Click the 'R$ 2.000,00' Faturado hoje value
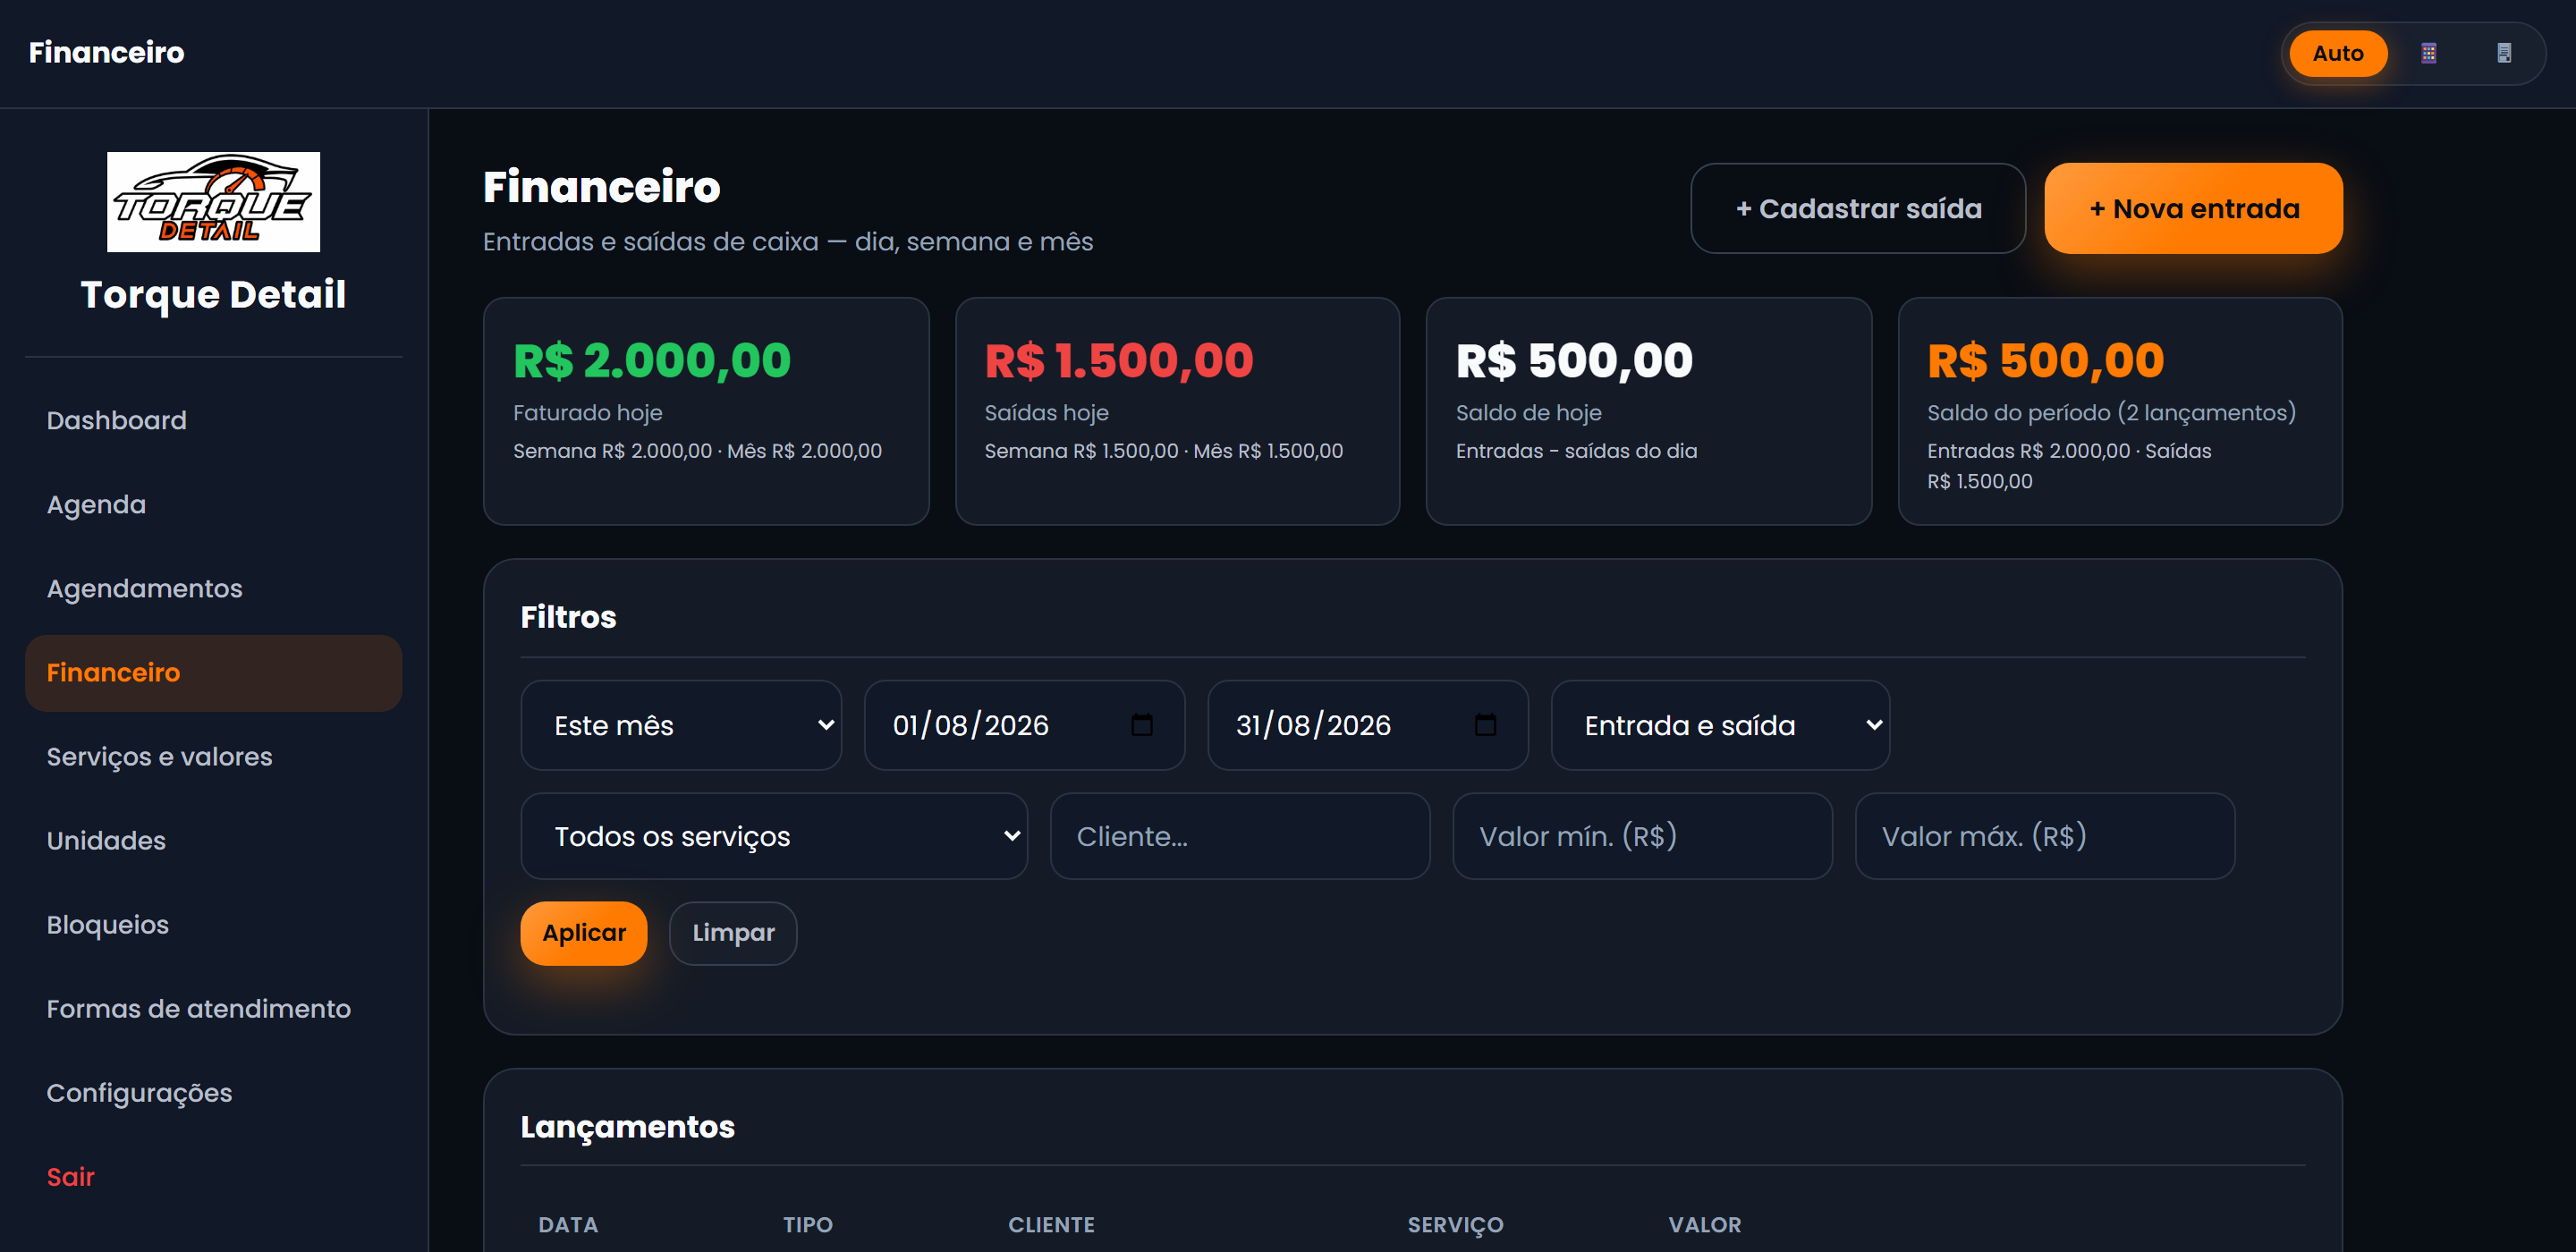The width and height of the screenshot is (2576, 1252). [652, 360]
